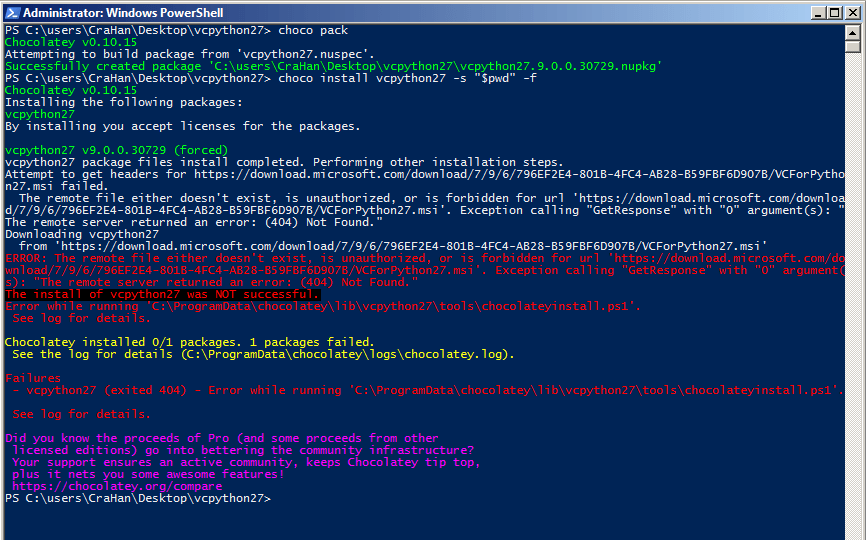Click the 'Administrator: Windows PowerShell' title text
866x540 pixels.
coord(123,12)
